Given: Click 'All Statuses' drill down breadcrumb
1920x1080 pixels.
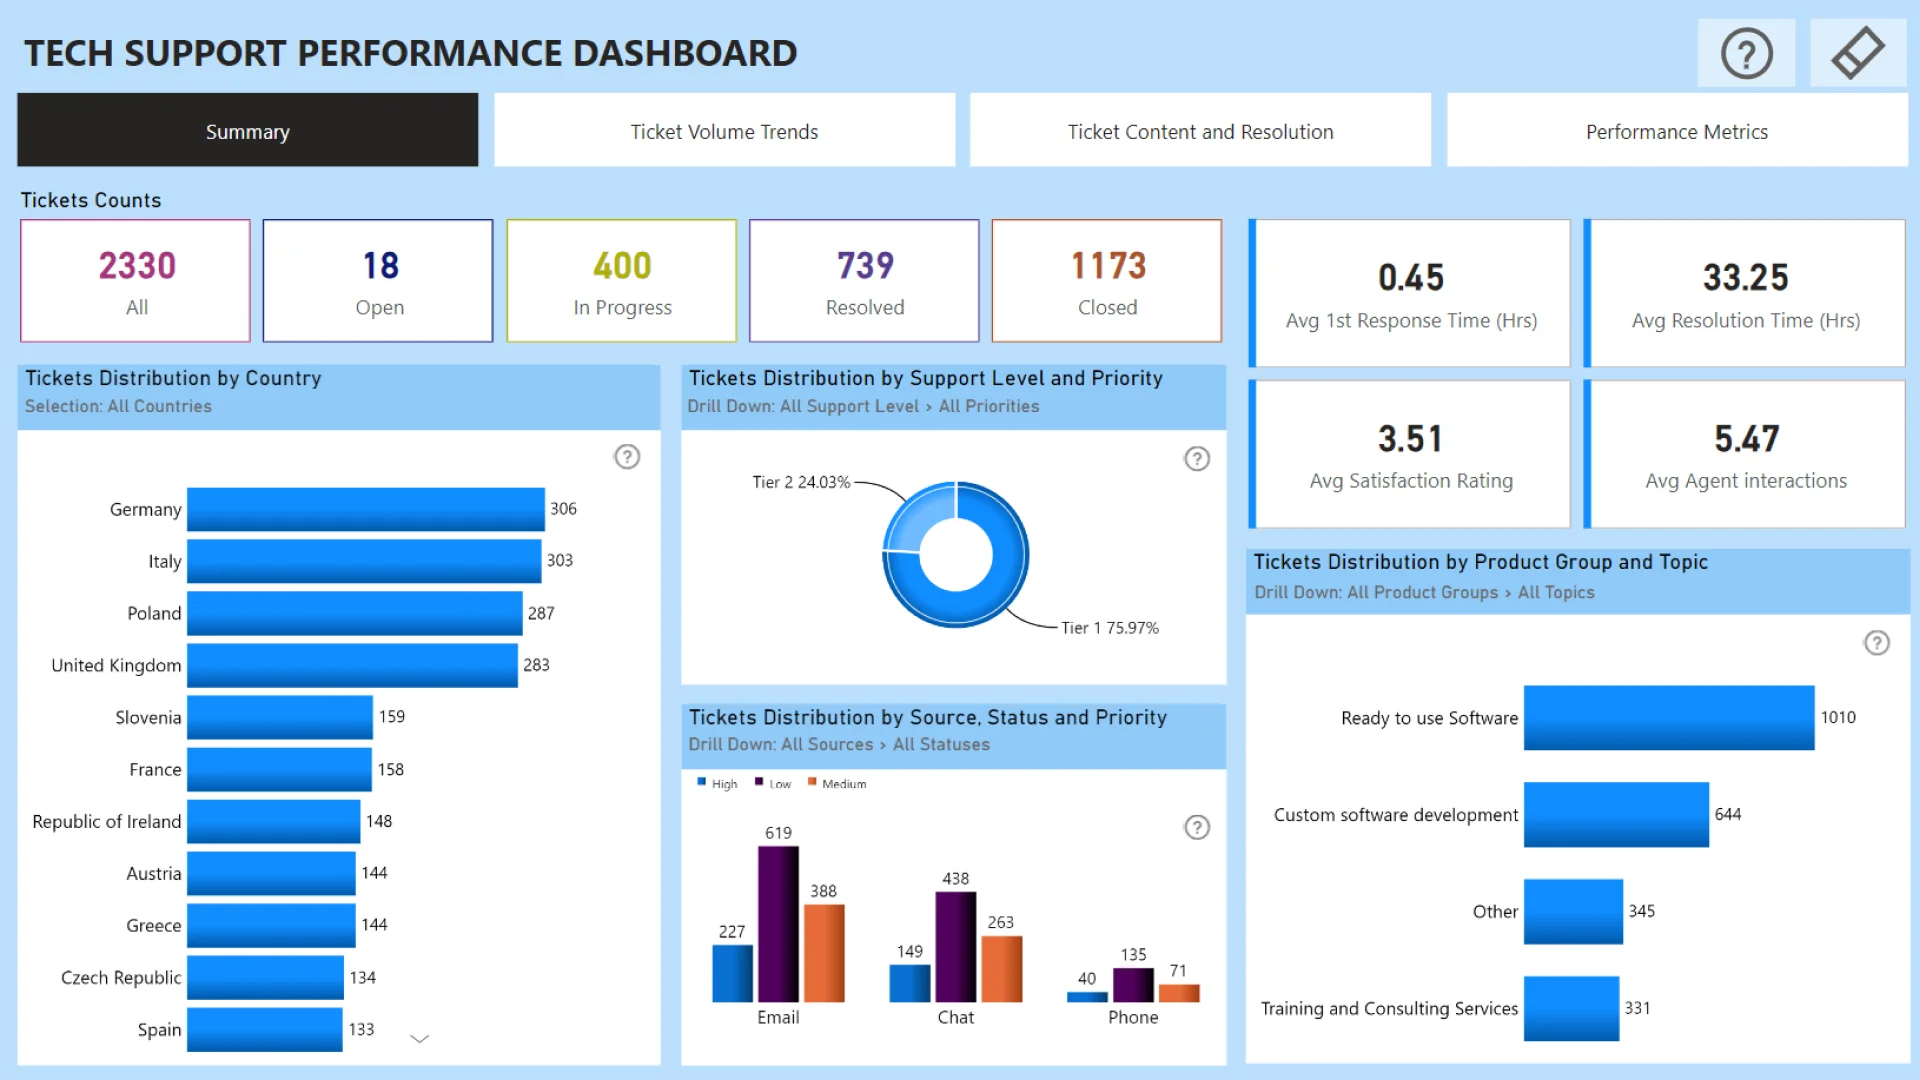Looking at the screenshot, I should pyautogui.click(x=941, y=744).
